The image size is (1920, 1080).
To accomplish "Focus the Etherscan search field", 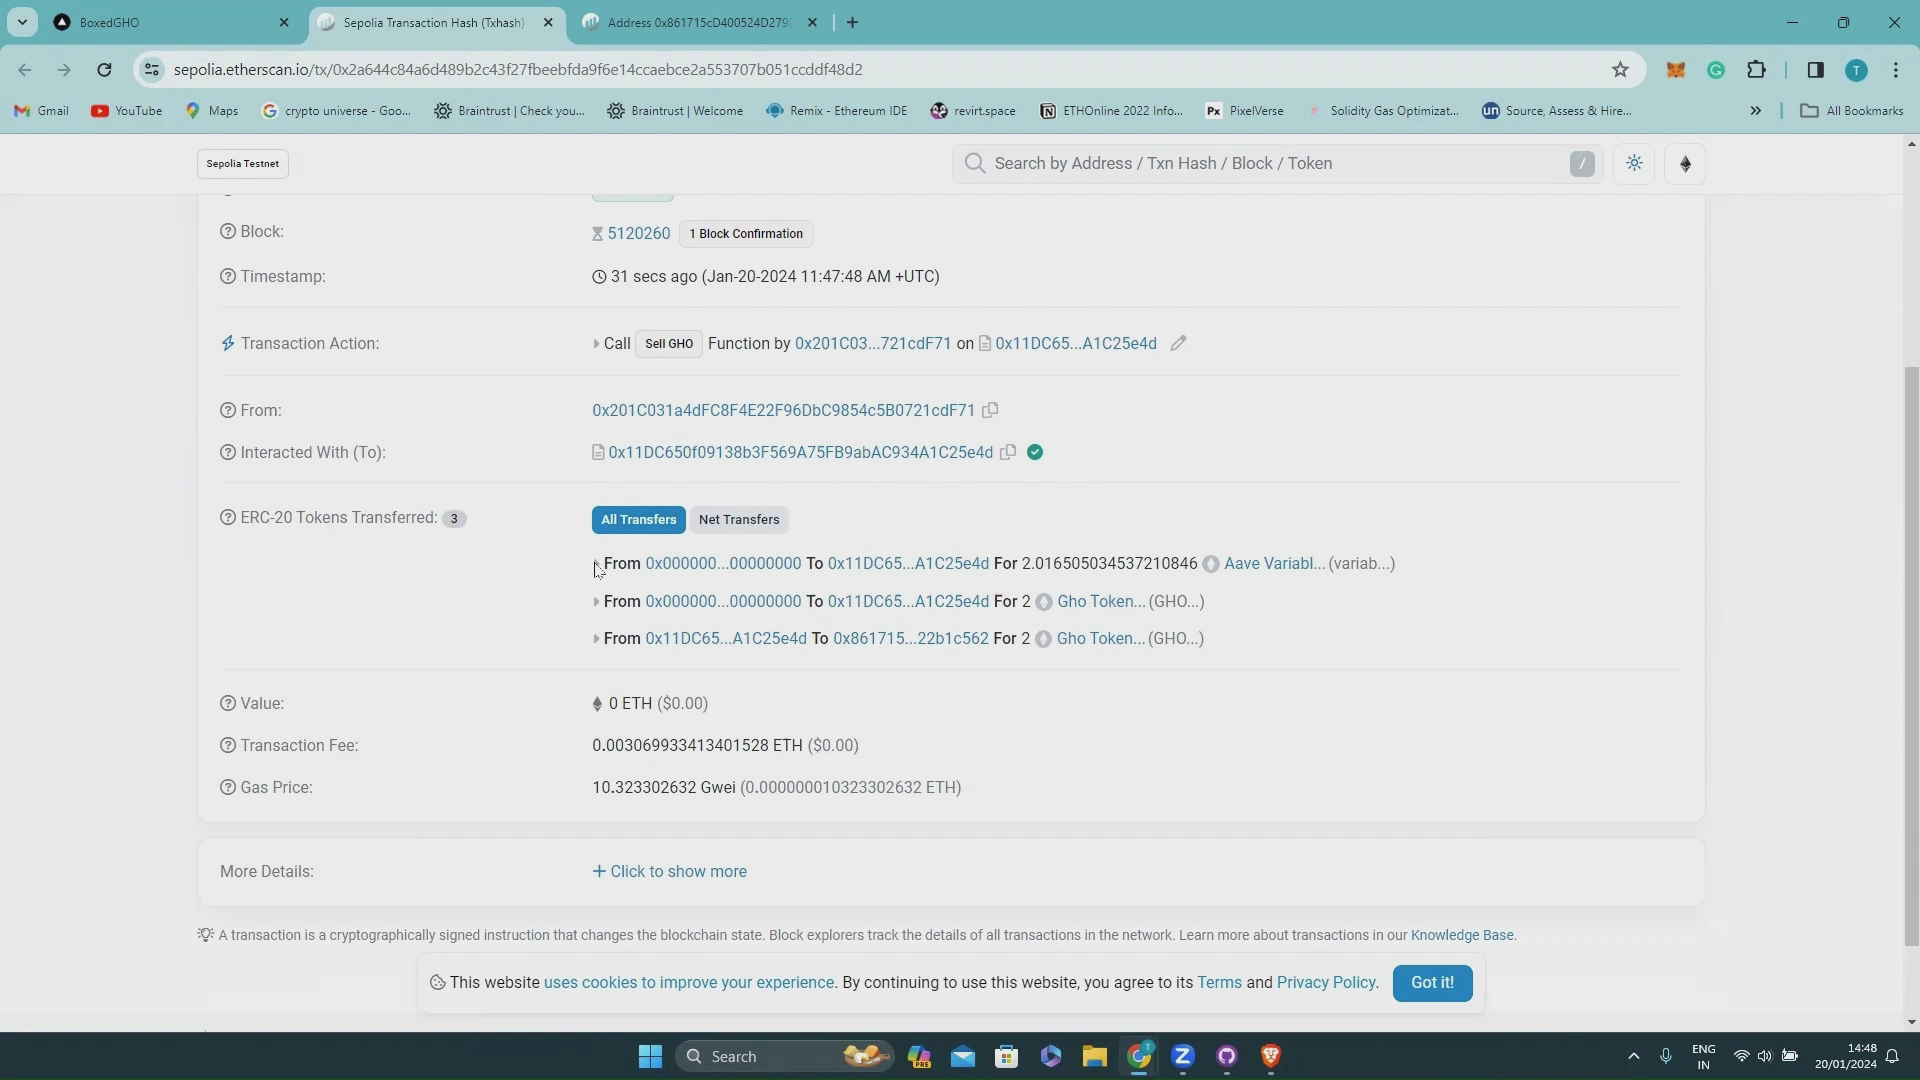I will [x=1278, y=164].
